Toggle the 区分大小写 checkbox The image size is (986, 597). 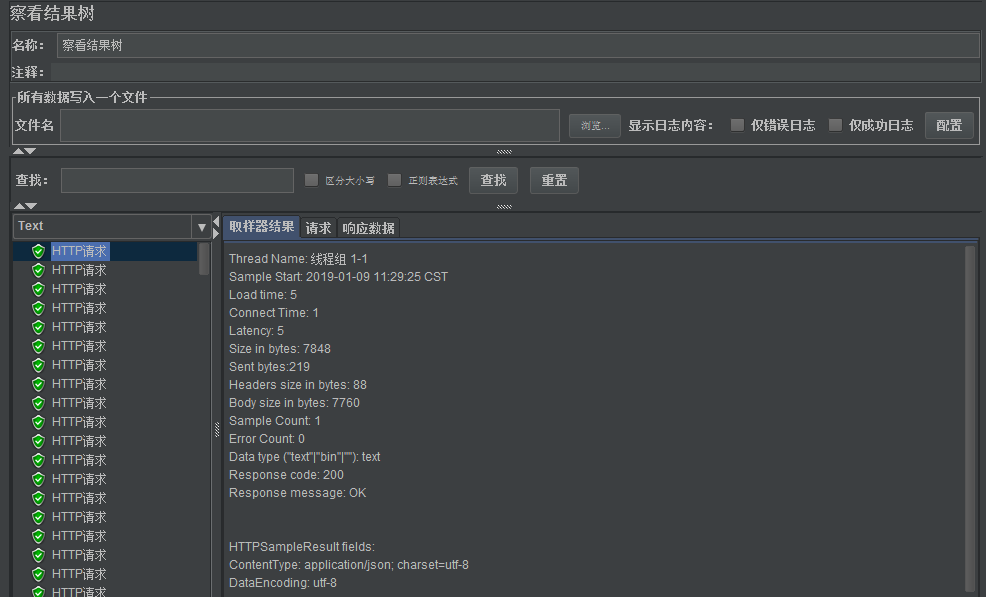tap(311, 181)
